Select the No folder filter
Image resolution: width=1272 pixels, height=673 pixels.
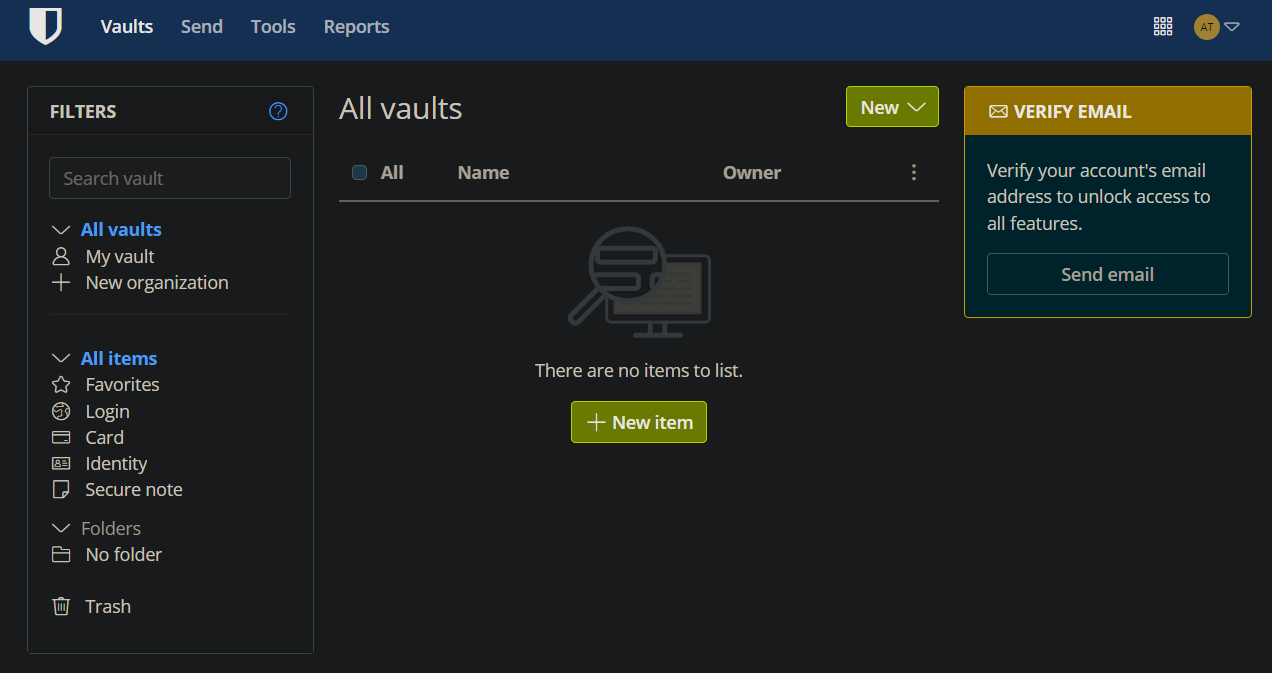click(124, 554)
